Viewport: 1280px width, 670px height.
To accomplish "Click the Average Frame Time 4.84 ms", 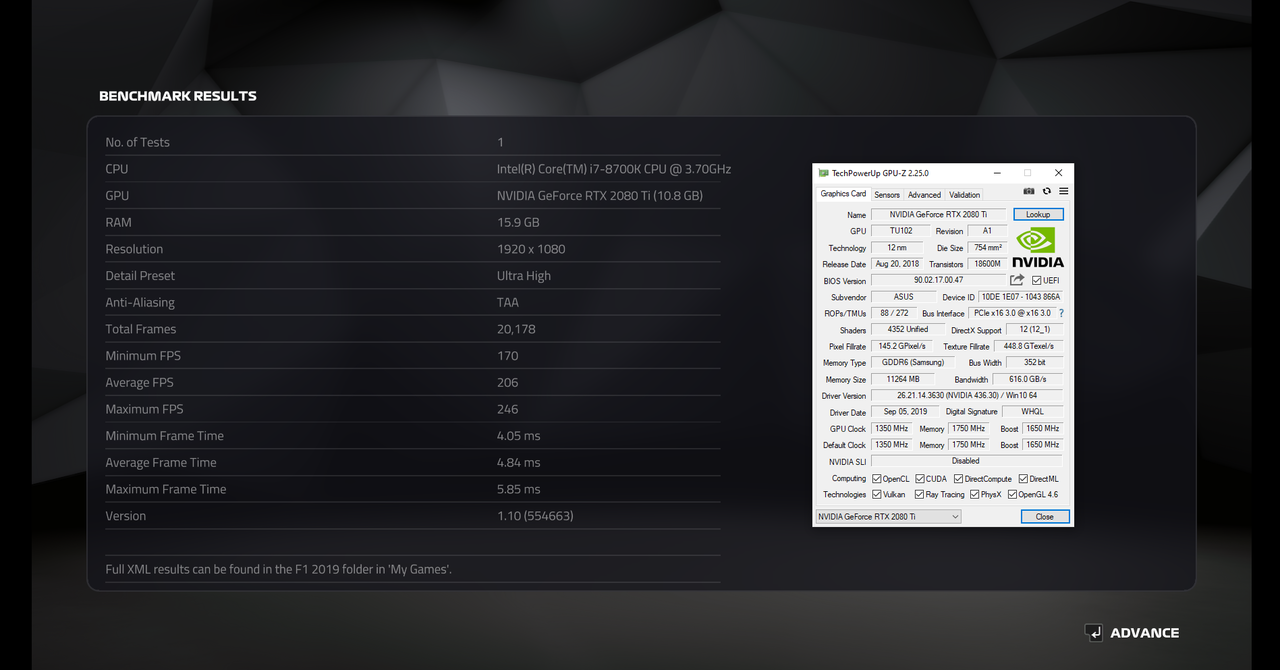I will coord(519,462).
